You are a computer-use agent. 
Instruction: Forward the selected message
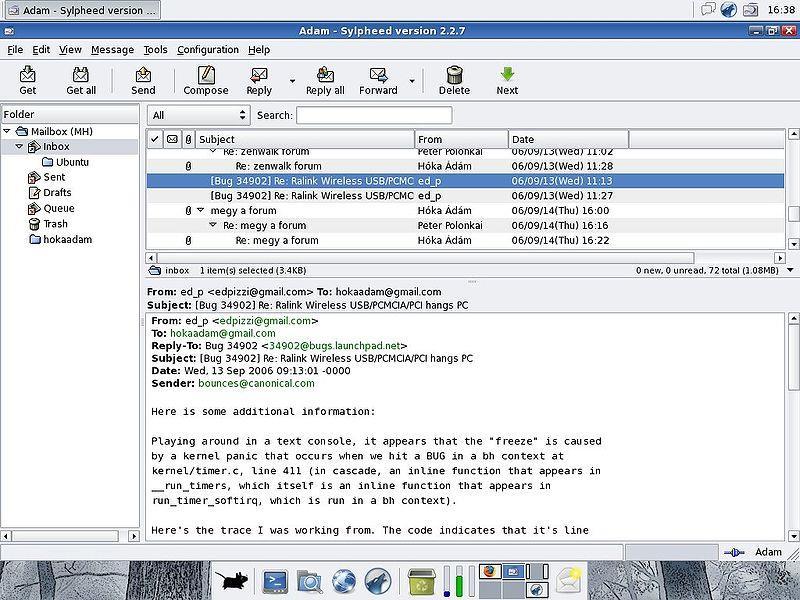(x=378, y=80)
